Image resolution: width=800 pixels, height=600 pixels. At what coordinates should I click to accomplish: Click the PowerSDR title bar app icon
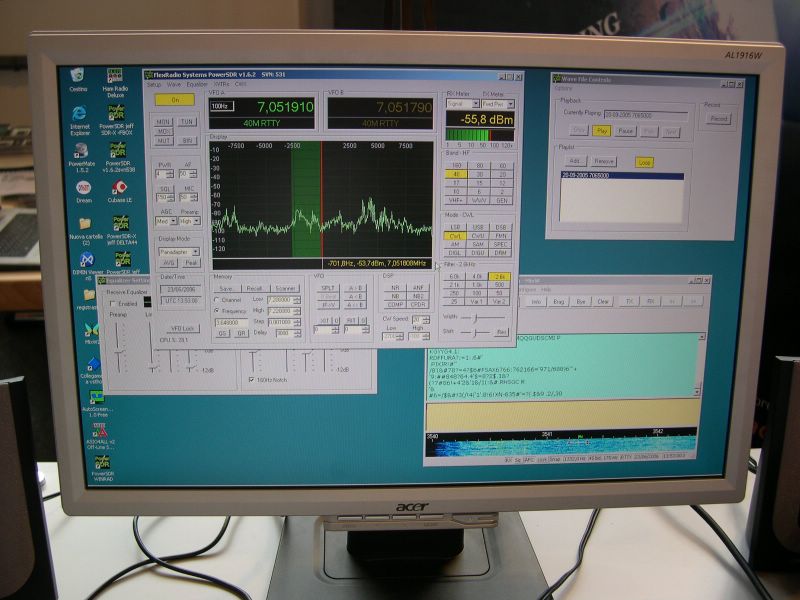149,74
